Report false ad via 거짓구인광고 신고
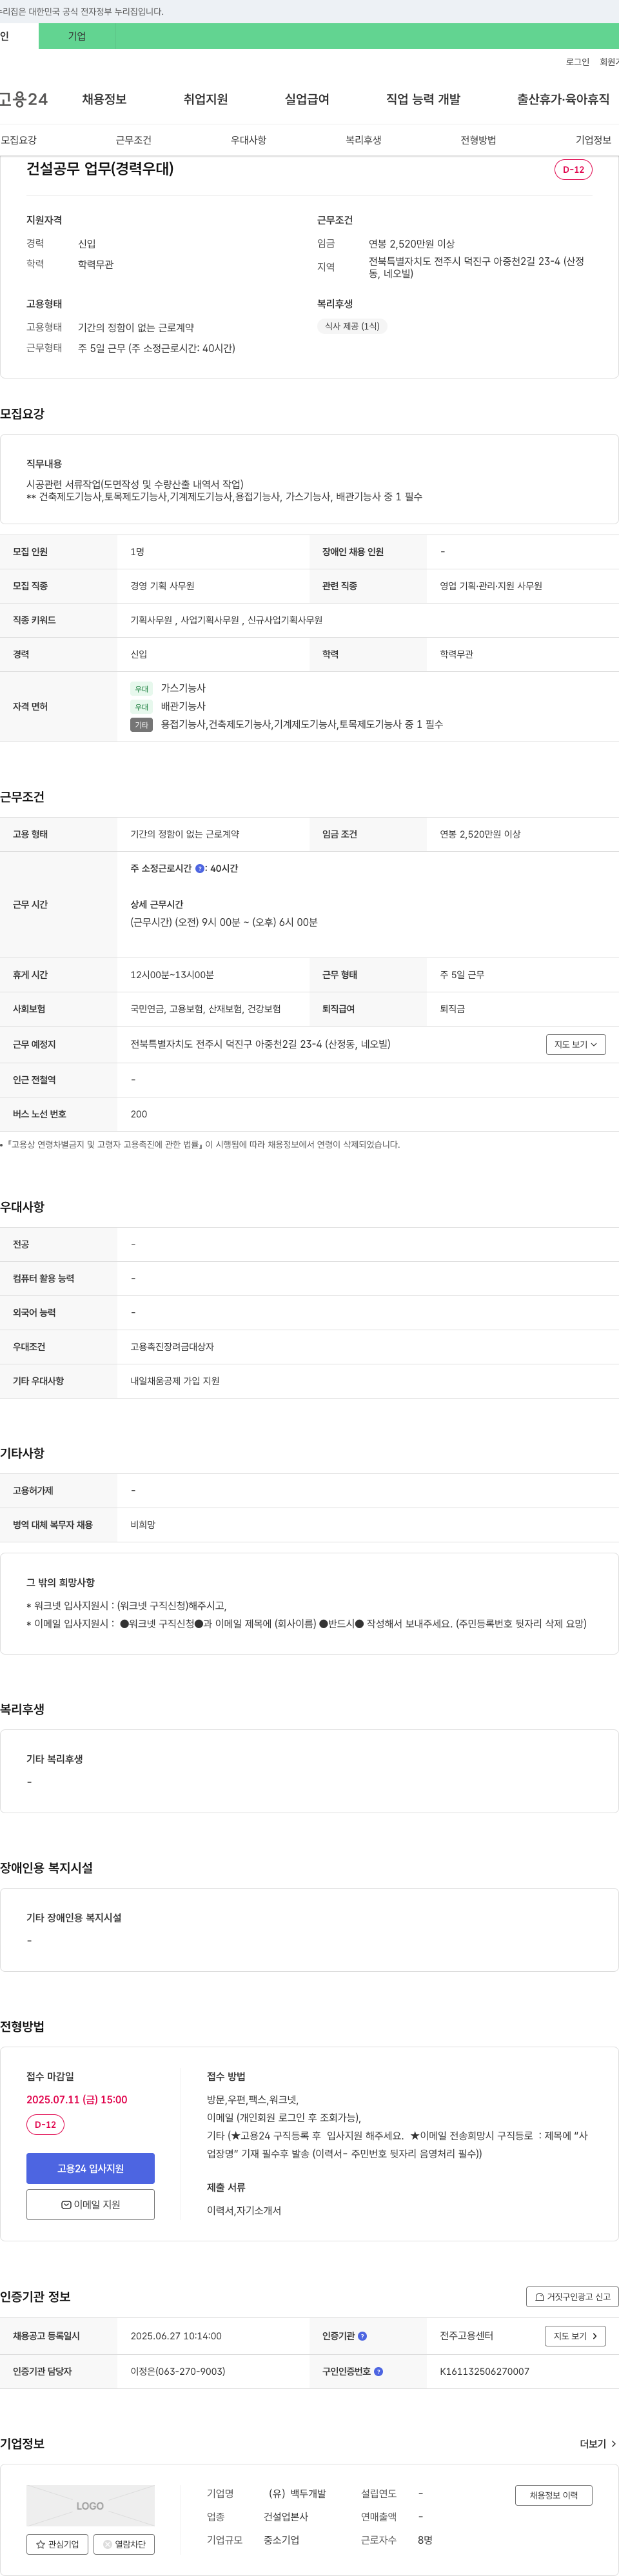Viewport: 619px width, 2576px height. click(x=572, y=2296)
